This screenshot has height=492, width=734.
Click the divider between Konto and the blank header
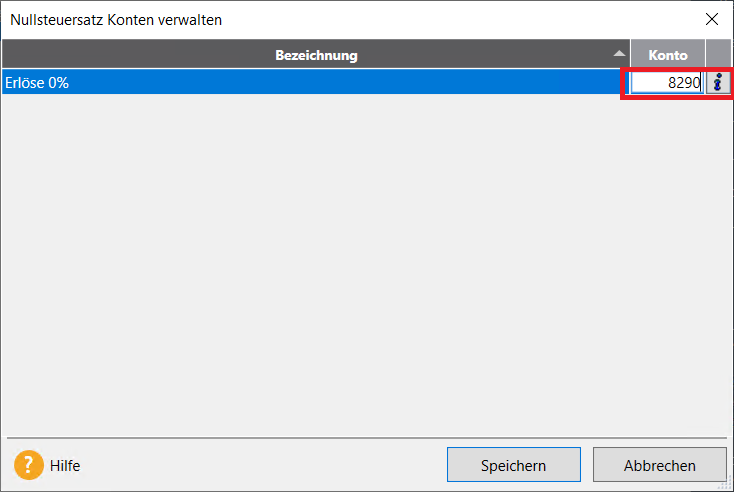[x=705, y=54]
